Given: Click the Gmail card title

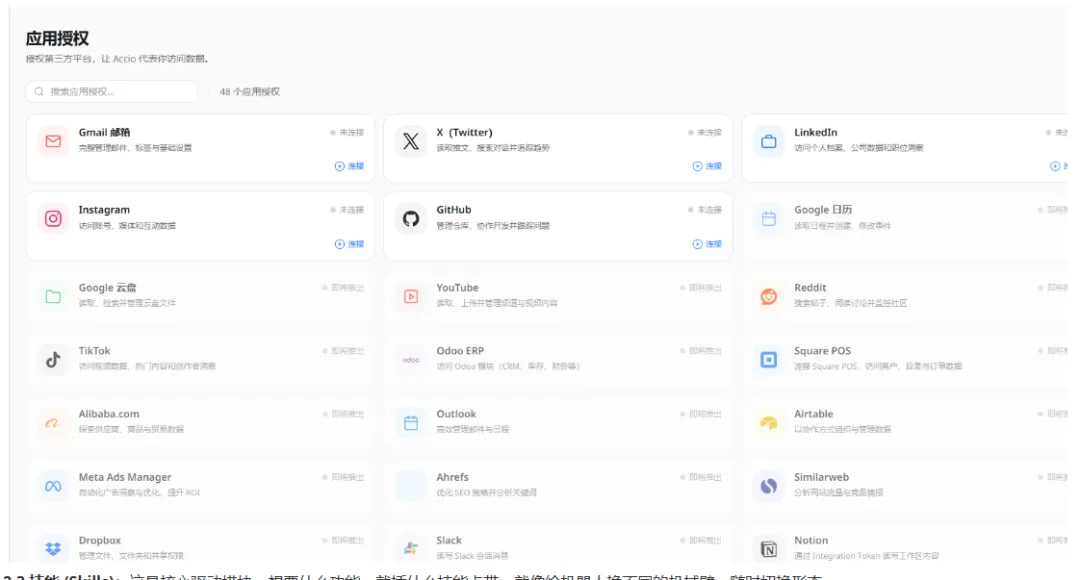Looking at the screenshot, I should pyautogui.click(x=104, y=132).
